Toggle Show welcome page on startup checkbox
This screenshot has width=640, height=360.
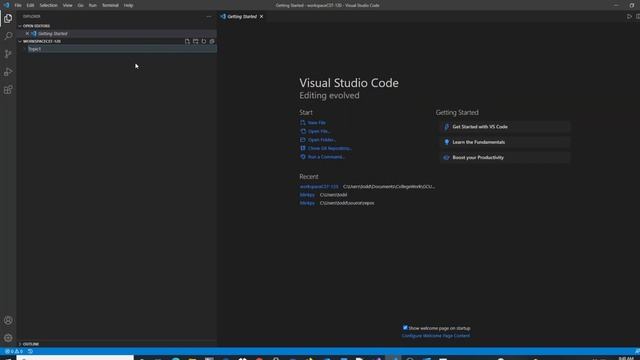point(405,328)
